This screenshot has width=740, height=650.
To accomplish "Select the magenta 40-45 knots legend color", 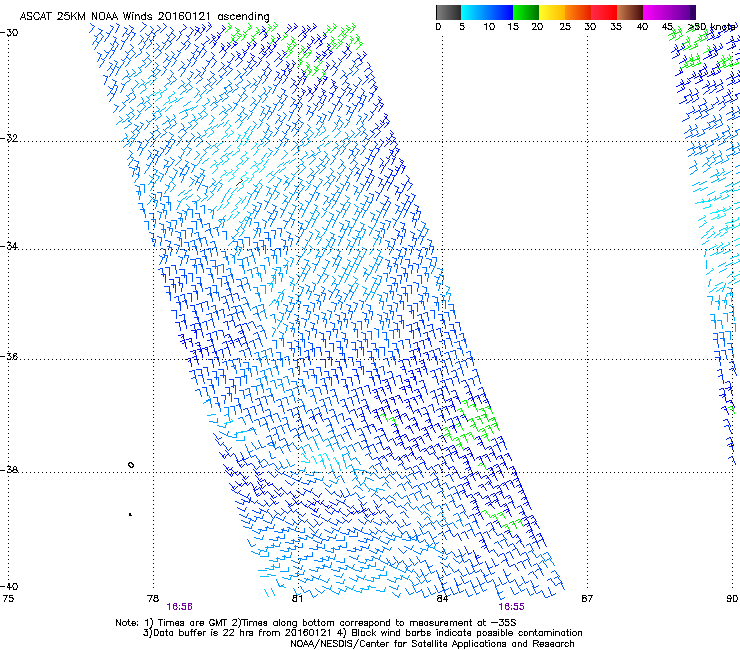I will click(656, 12).
